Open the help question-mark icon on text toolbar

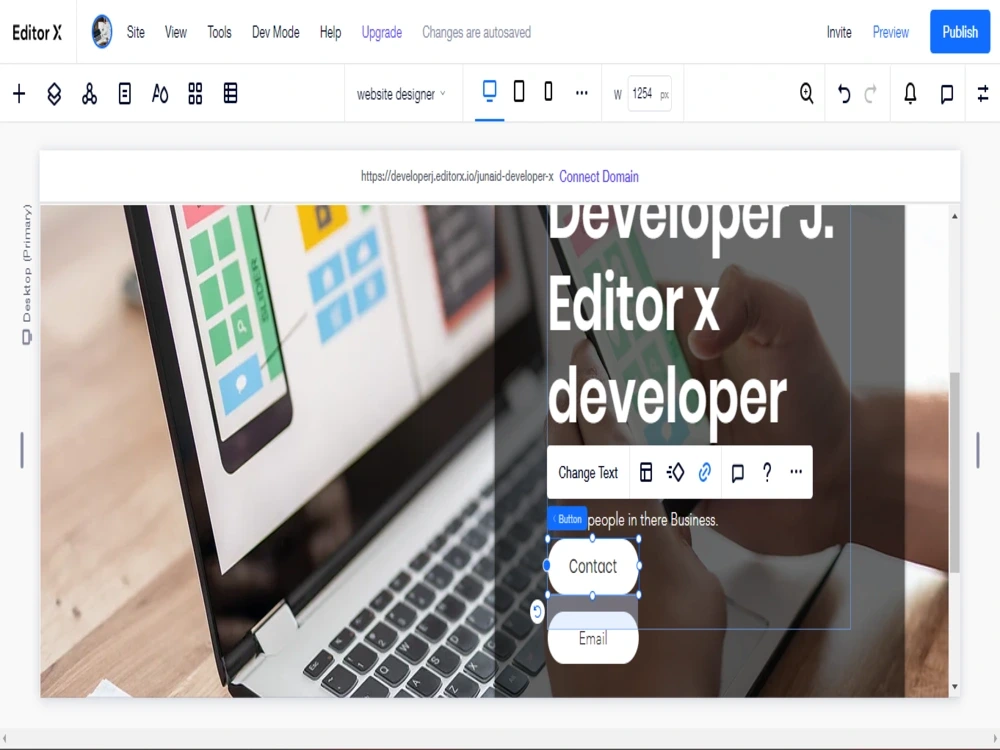click(766, 472)
